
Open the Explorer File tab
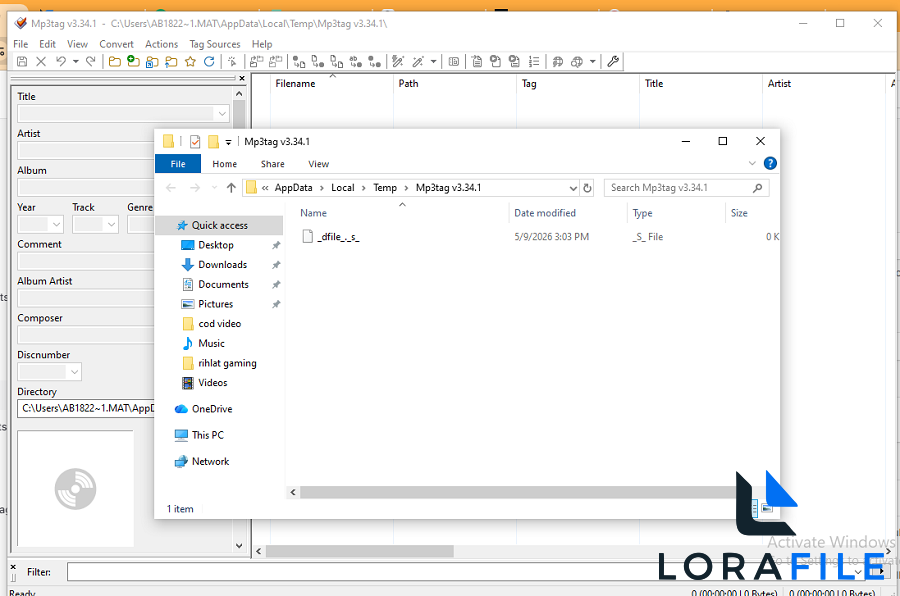(178, 164)
